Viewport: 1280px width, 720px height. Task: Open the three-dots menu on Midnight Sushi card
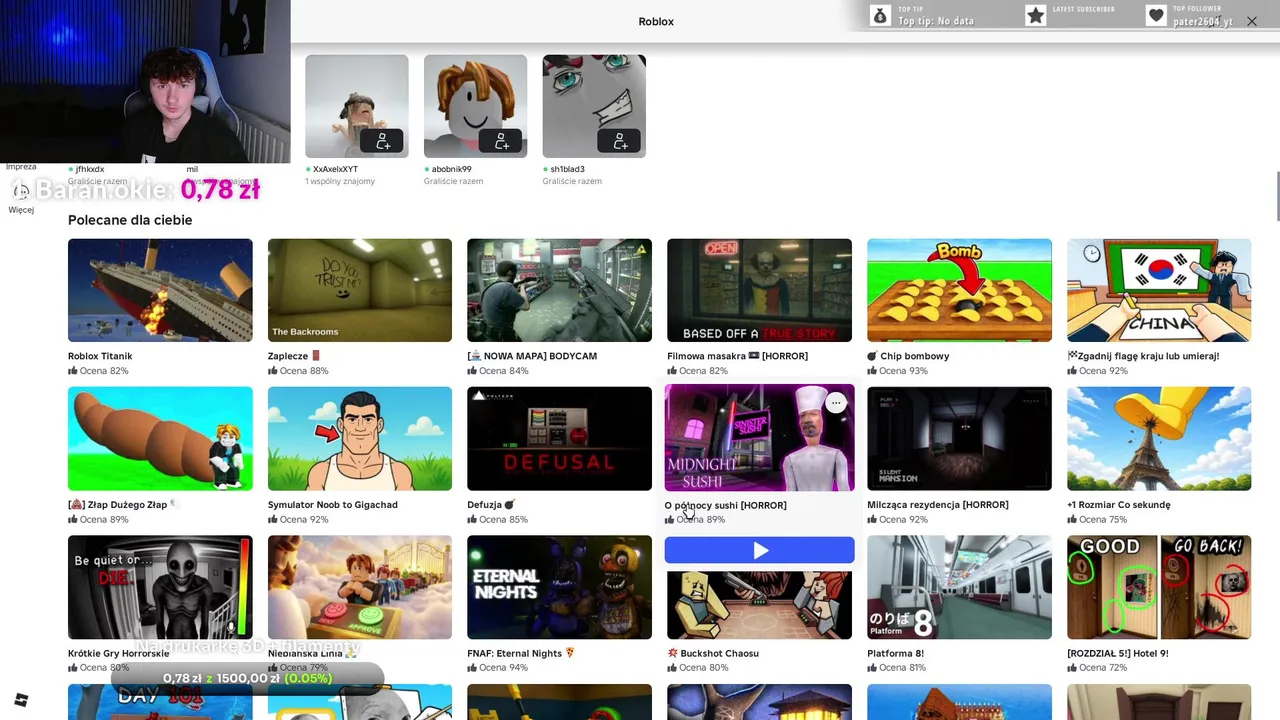(x=836, y=403)
